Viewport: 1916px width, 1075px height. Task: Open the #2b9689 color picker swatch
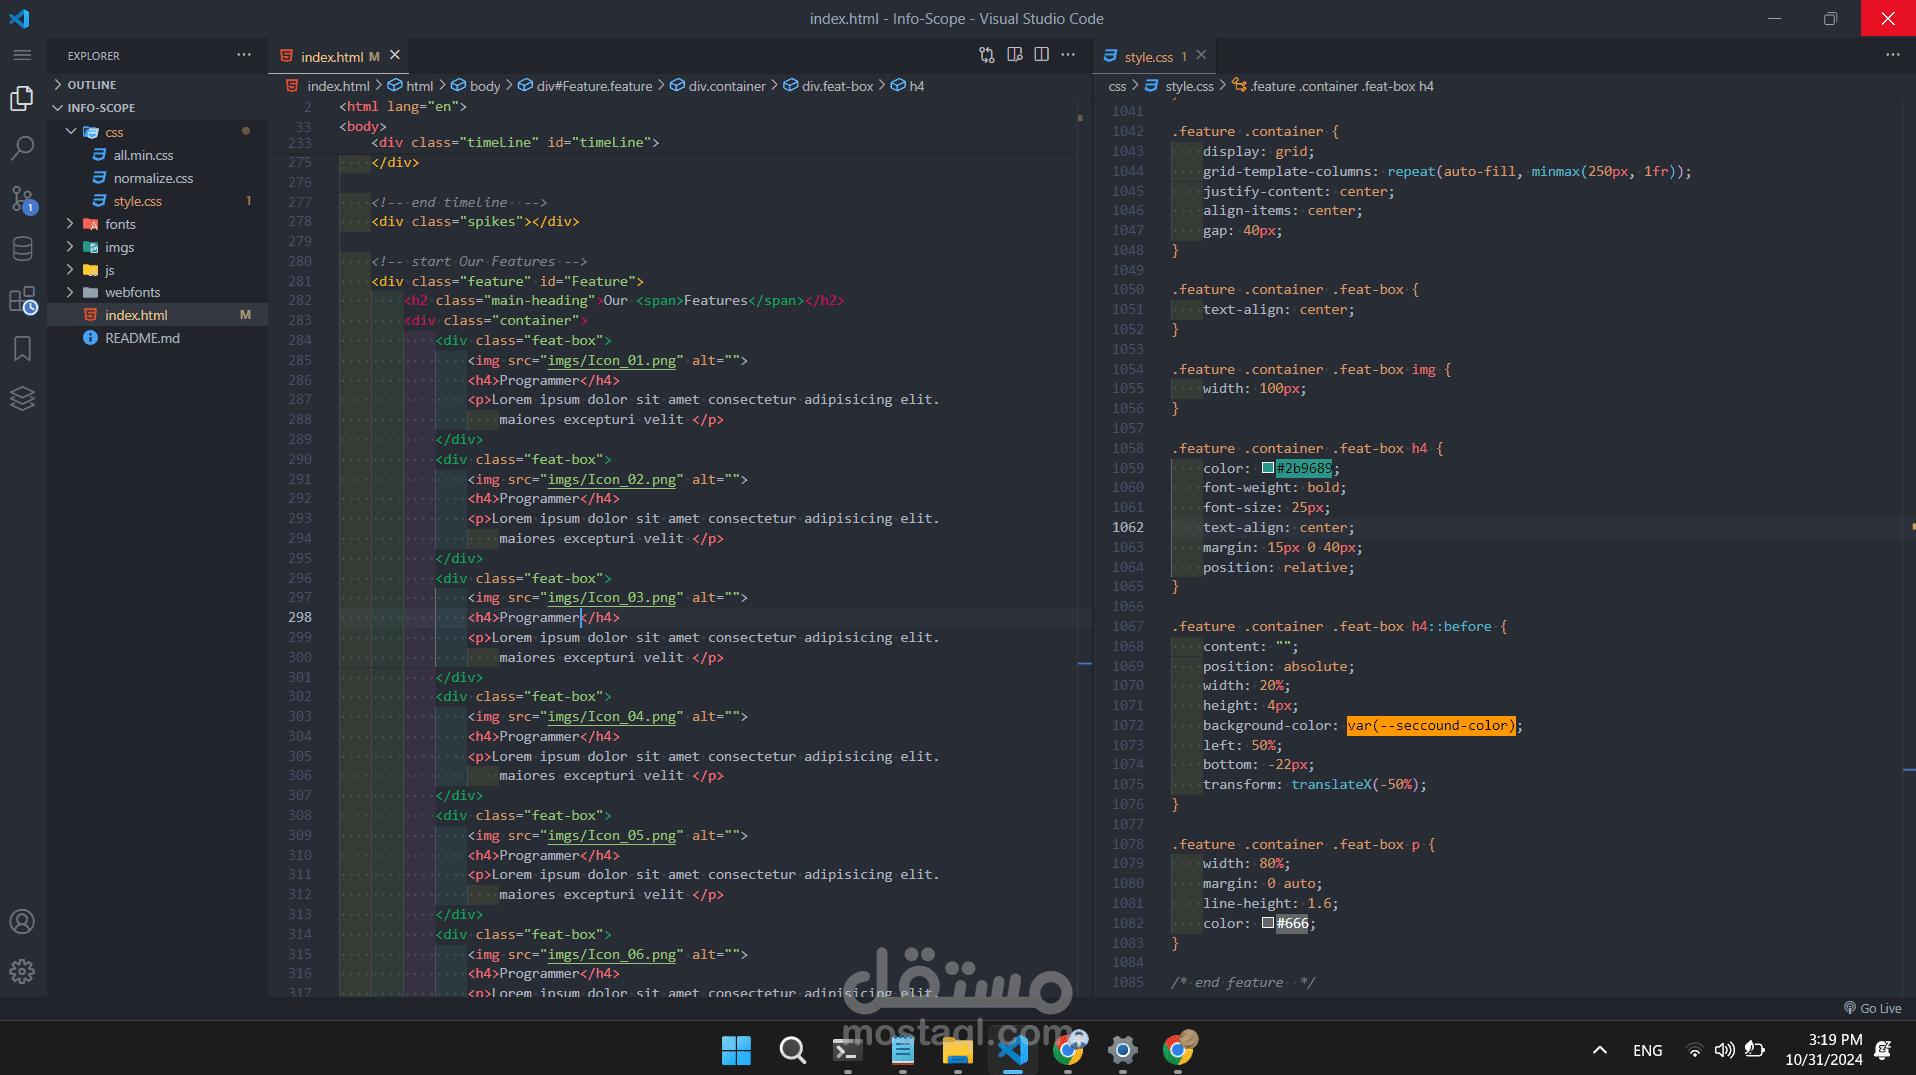tap(1267, 468)
